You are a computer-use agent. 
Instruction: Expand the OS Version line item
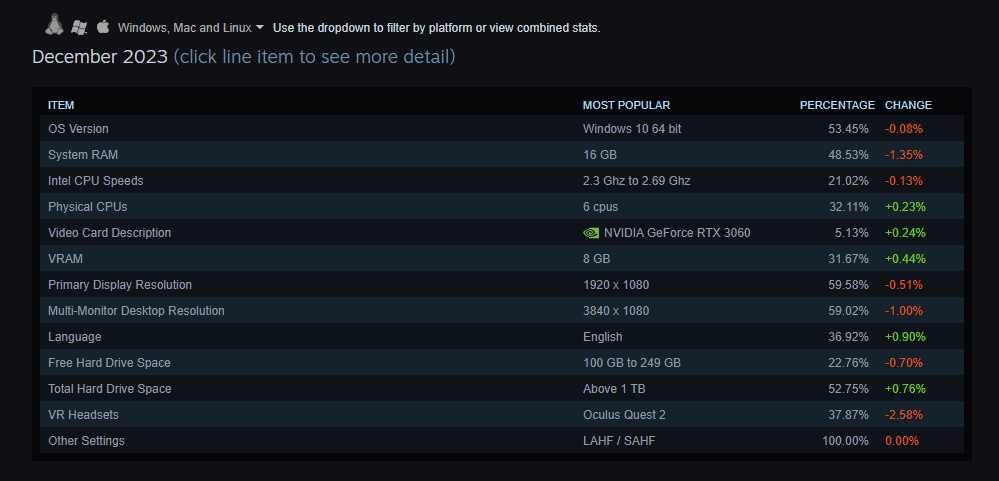(x=78, y=129)
